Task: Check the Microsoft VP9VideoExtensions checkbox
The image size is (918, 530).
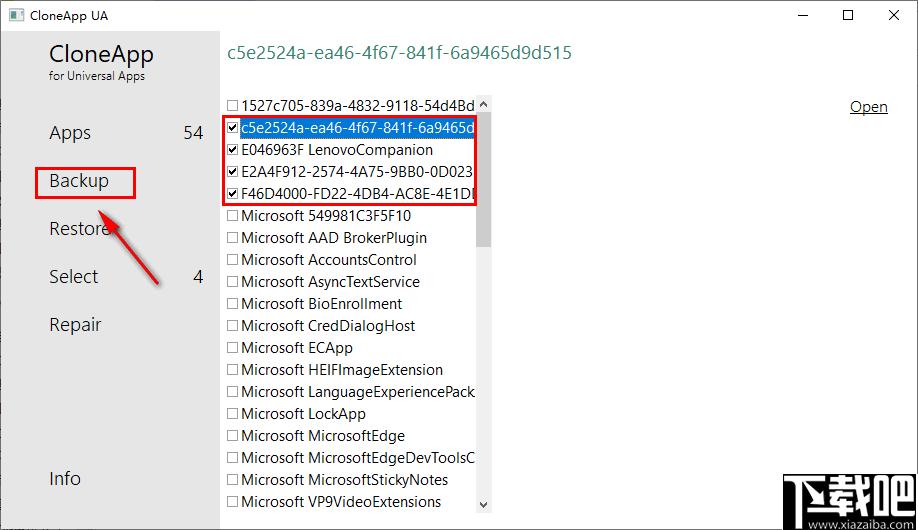Action: point(232,501)
